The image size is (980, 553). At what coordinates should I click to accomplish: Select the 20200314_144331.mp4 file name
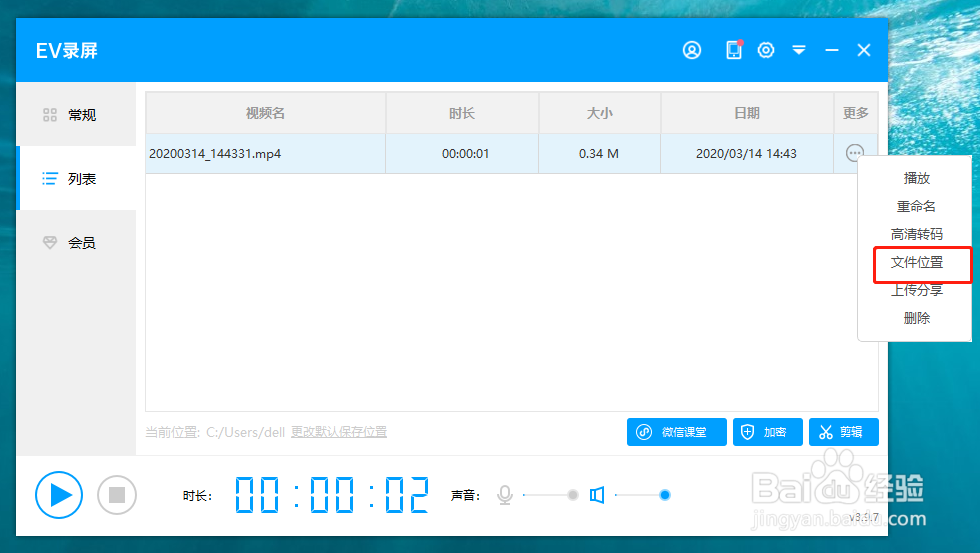coord(215,154)
